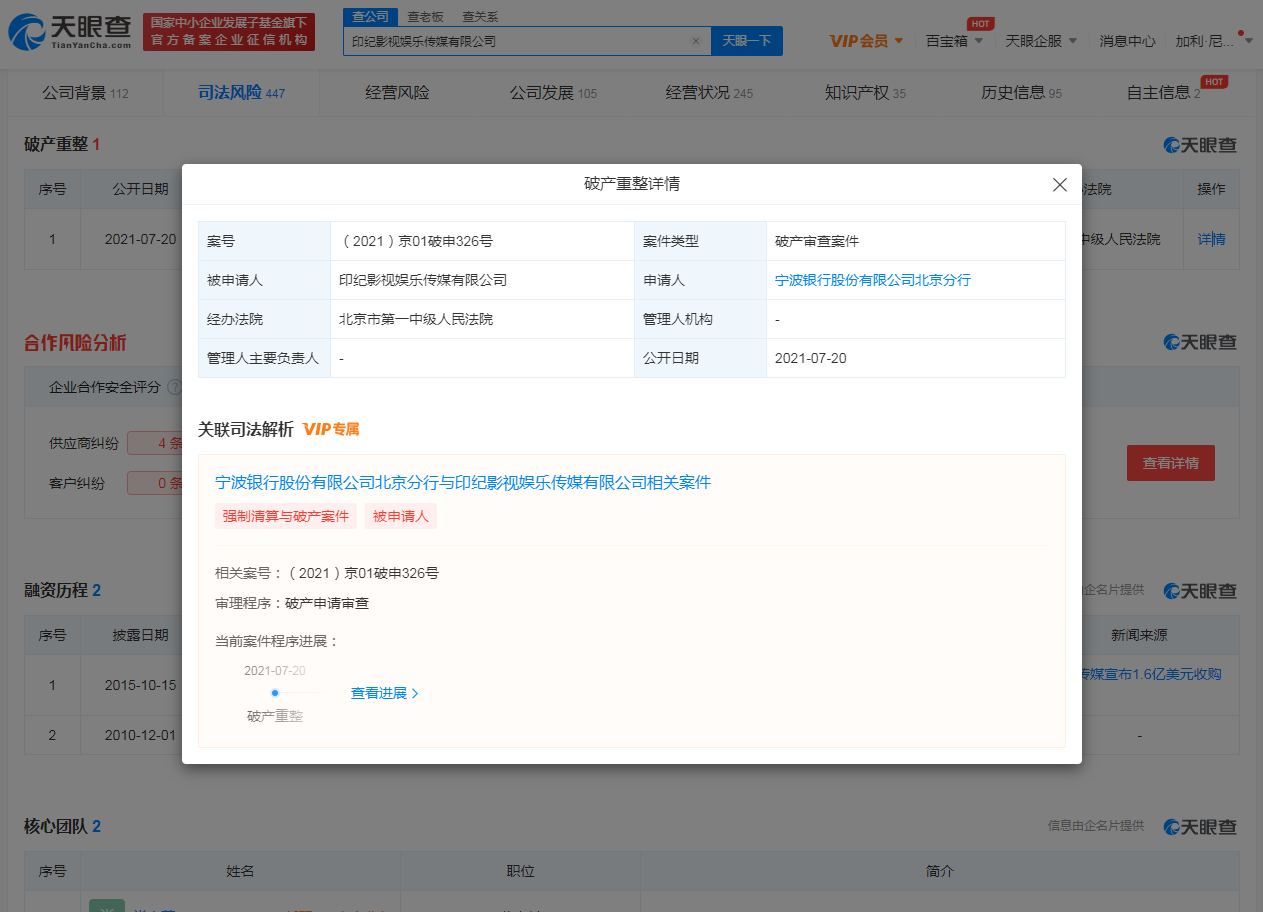
Task: Click the VIP专属 badge
Action: (x=331, y=429)
